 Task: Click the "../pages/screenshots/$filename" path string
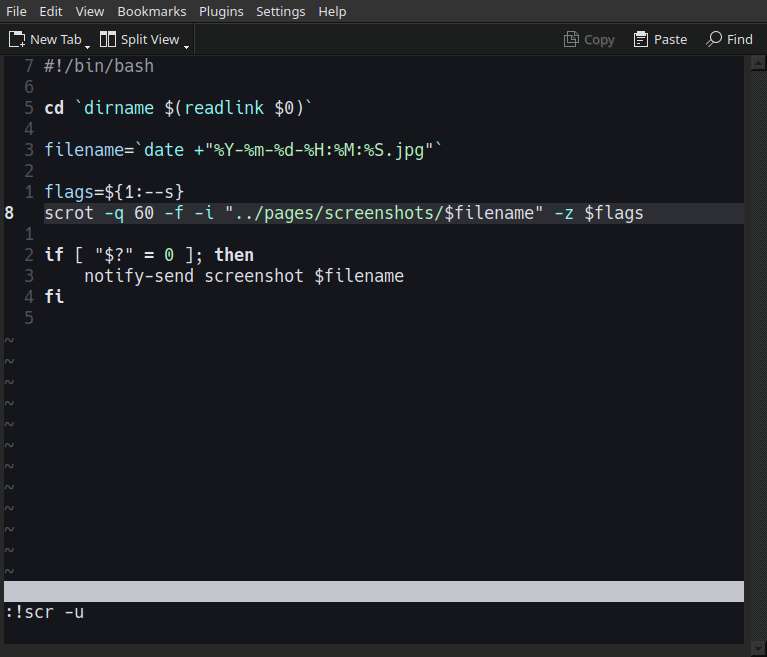pyautogui.click(x=384, y=213)
